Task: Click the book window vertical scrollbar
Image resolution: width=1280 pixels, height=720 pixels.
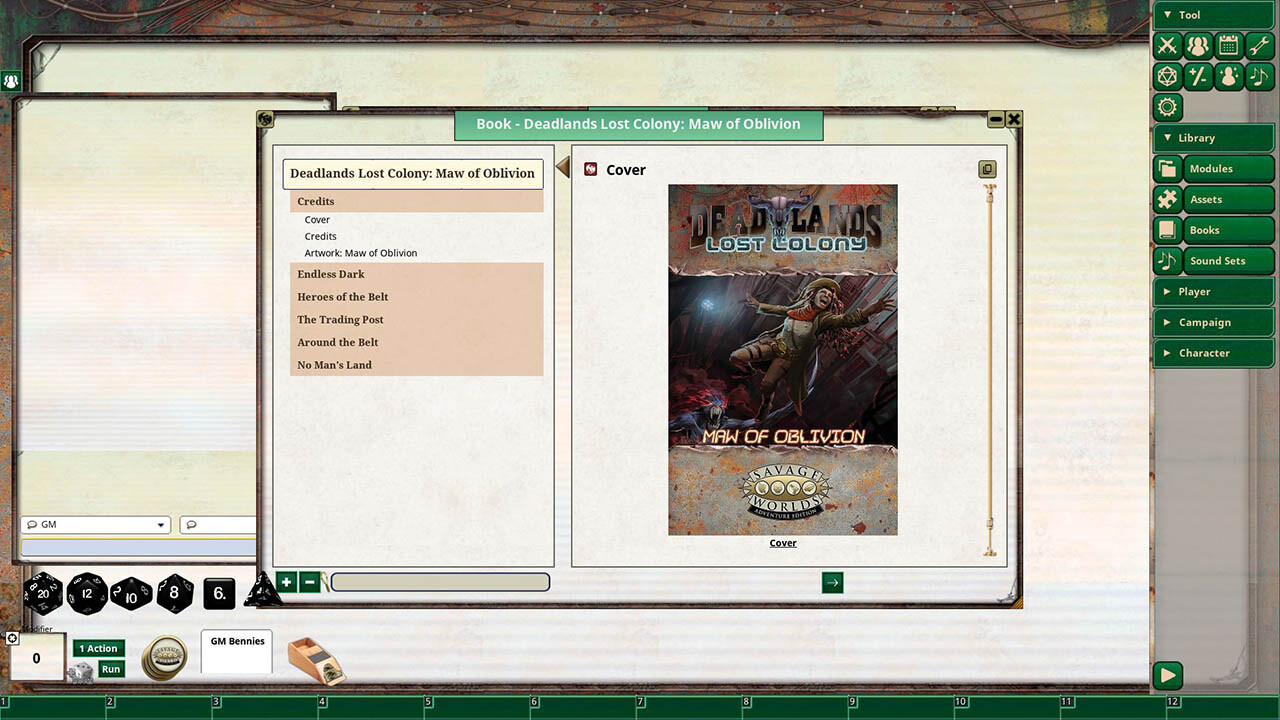Action: coord(988,360)
